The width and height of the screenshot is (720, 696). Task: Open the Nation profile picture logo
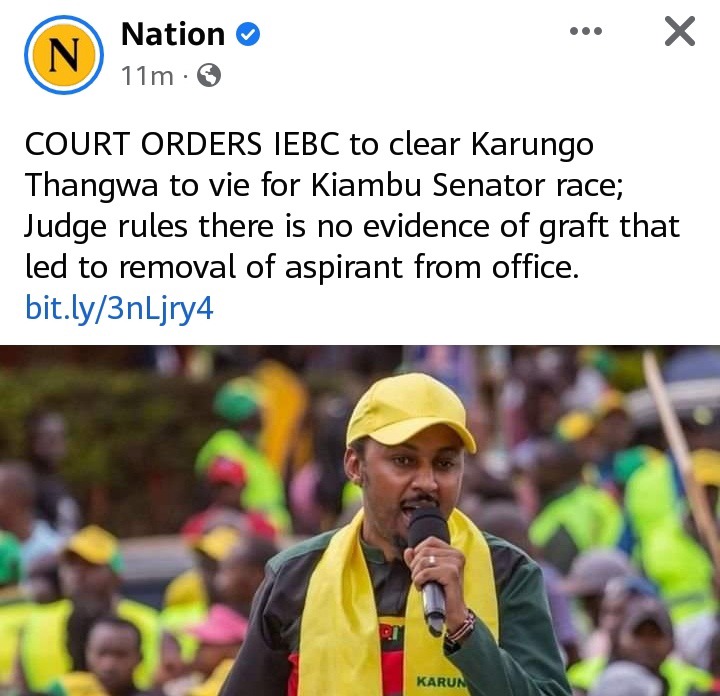coord(64,55)
